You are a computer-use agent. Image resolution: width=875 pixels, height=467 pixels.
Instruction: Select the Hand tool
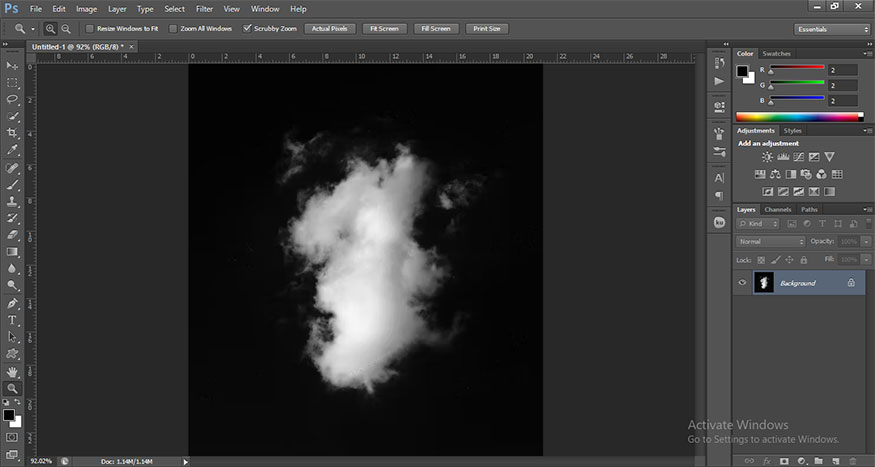(12, 372)
